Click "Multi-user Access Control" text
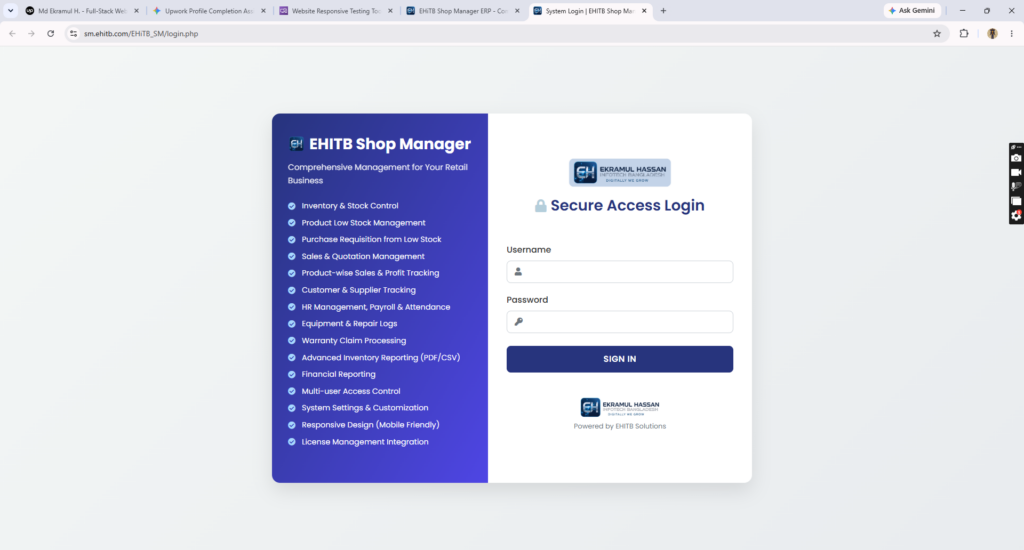Screen dimensions: 1024x550 point(351,391)
